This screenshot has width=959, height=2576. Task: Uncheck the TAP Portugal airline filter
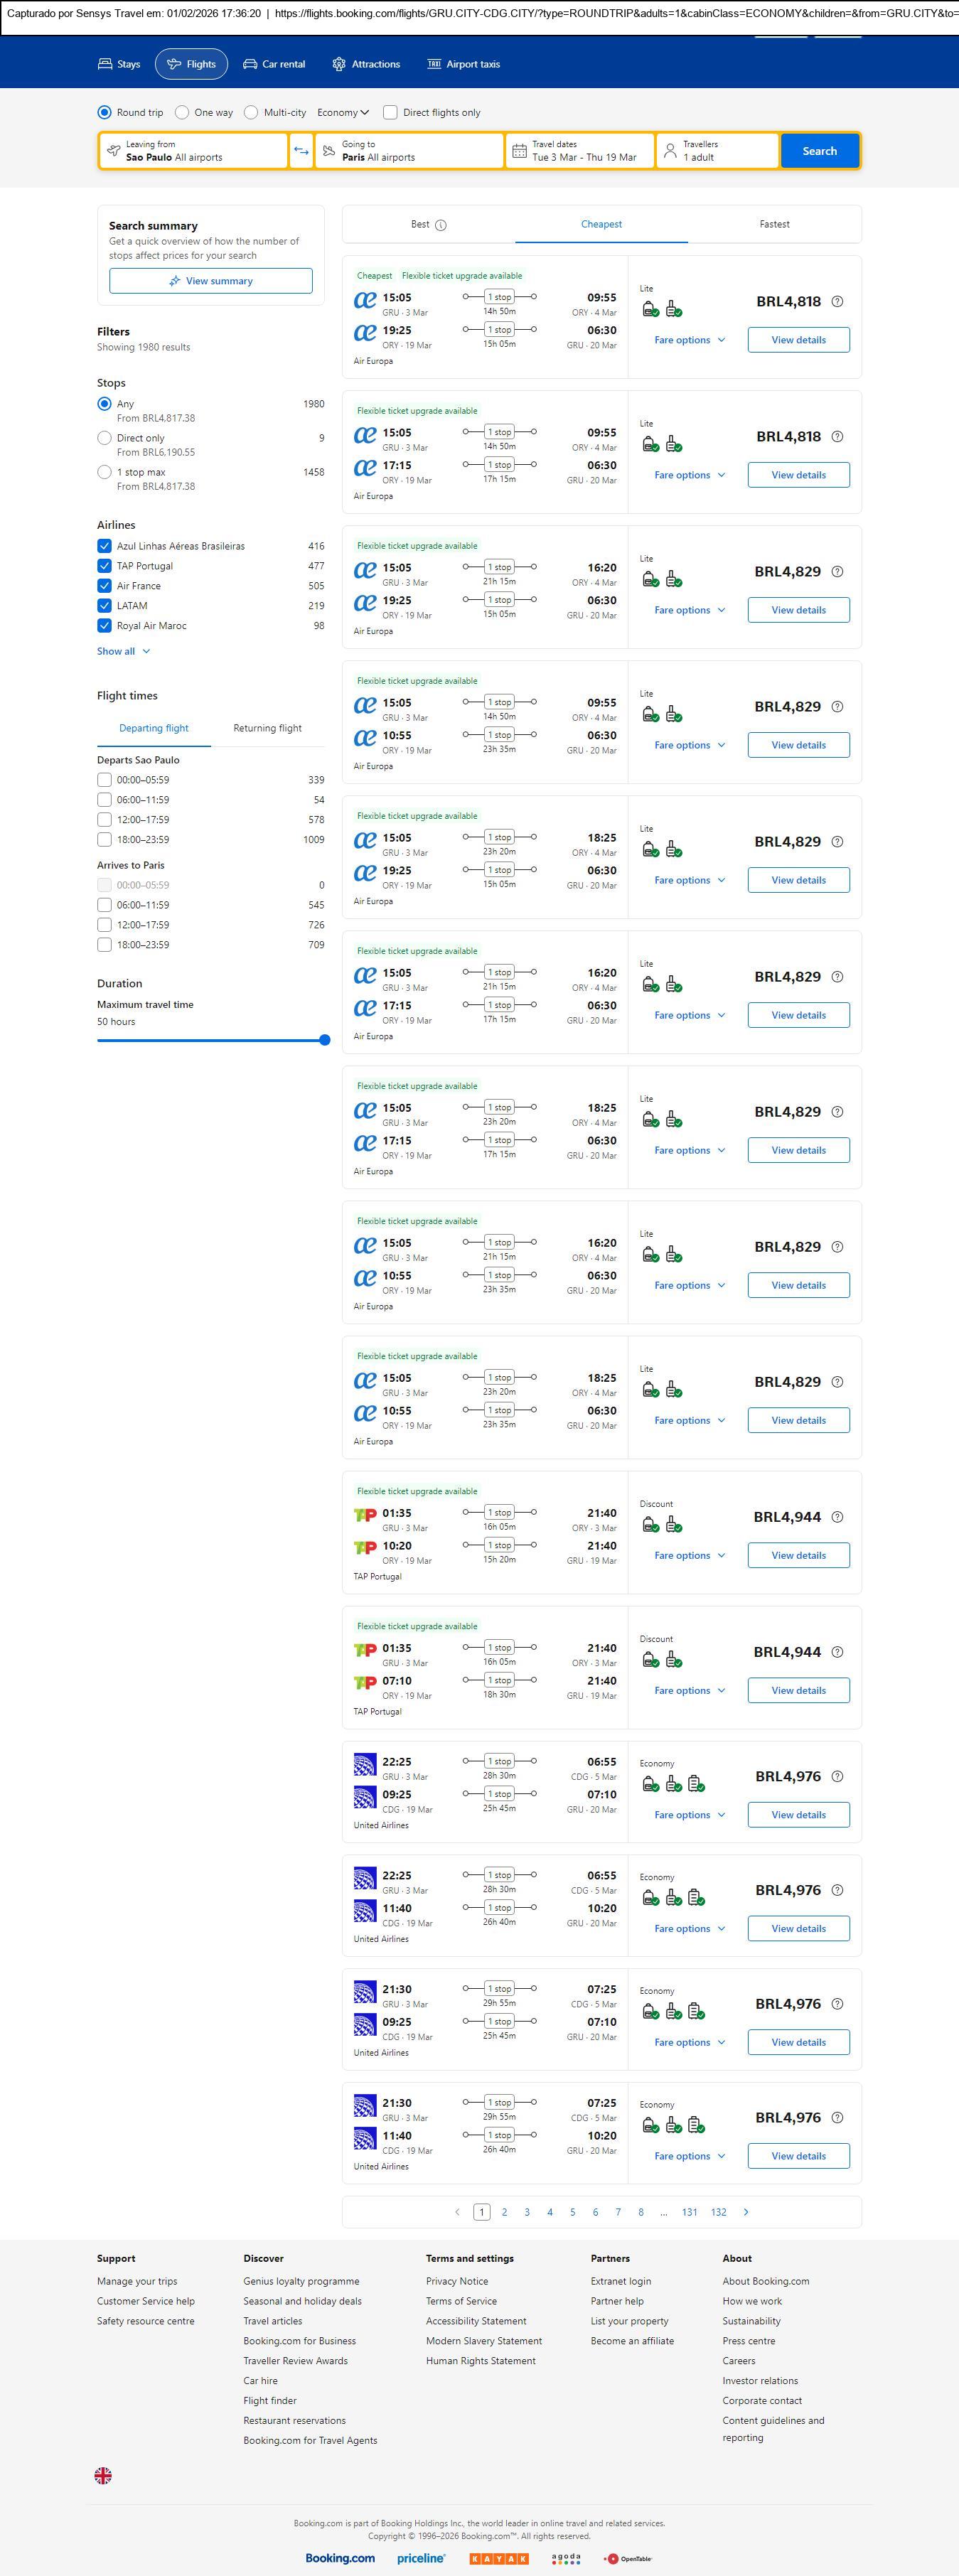(x=104, y=566)
